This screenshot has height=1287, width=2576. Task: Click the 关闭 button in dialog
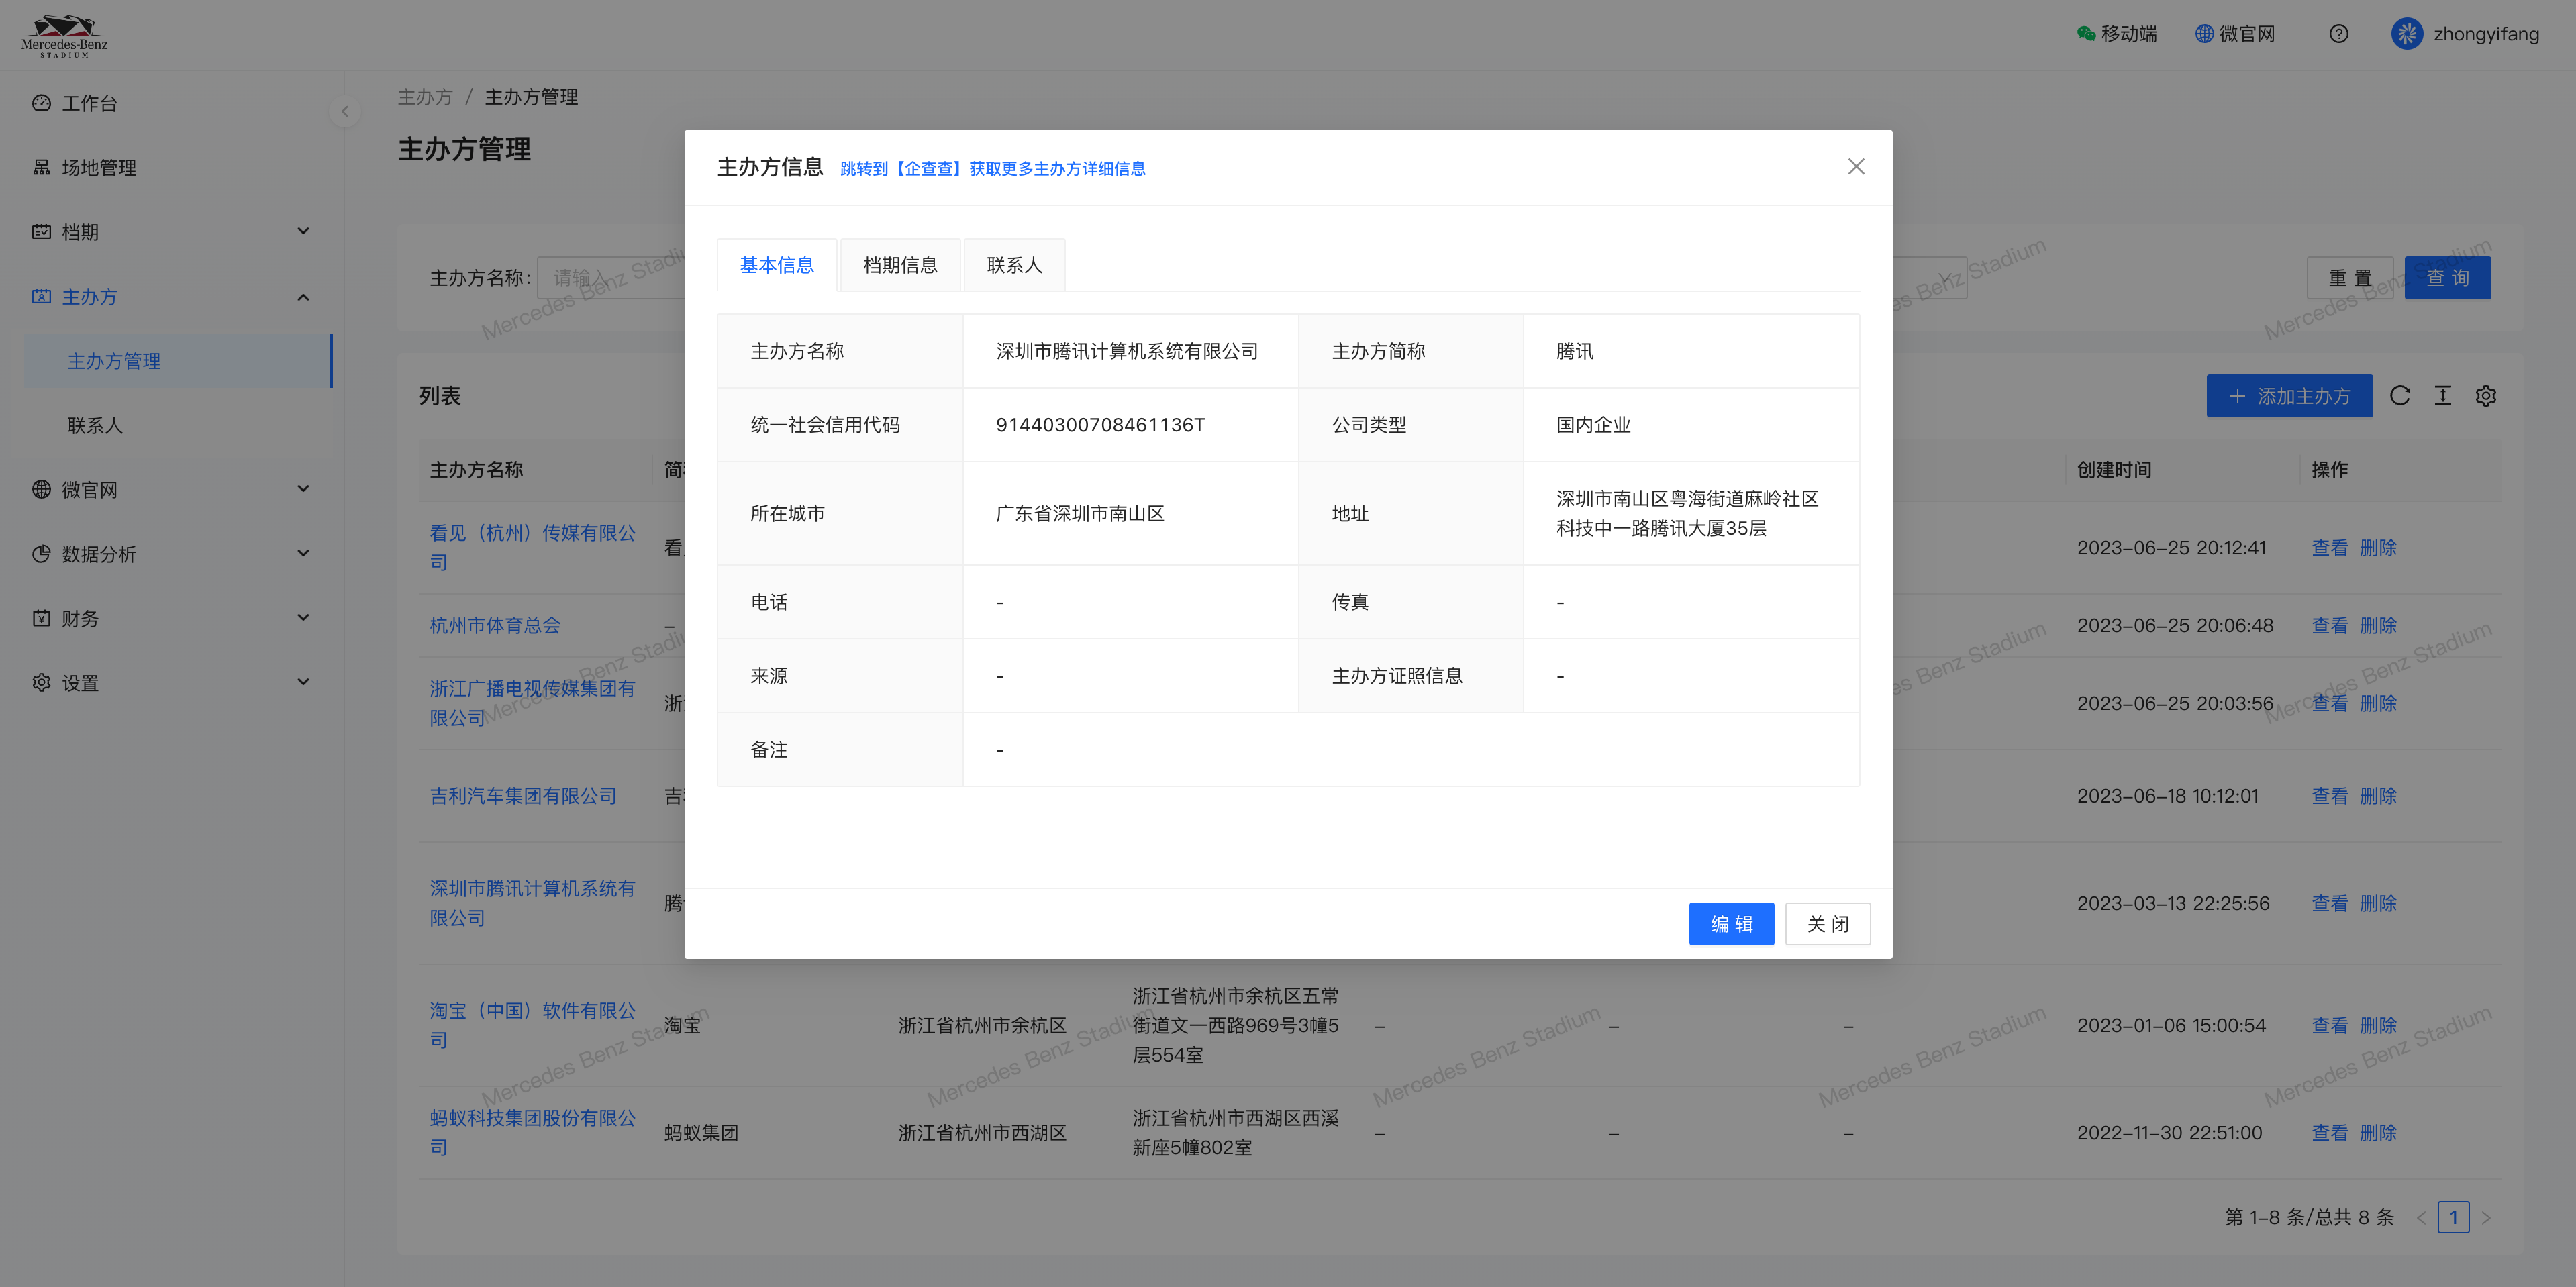(x=1827, y=924)
